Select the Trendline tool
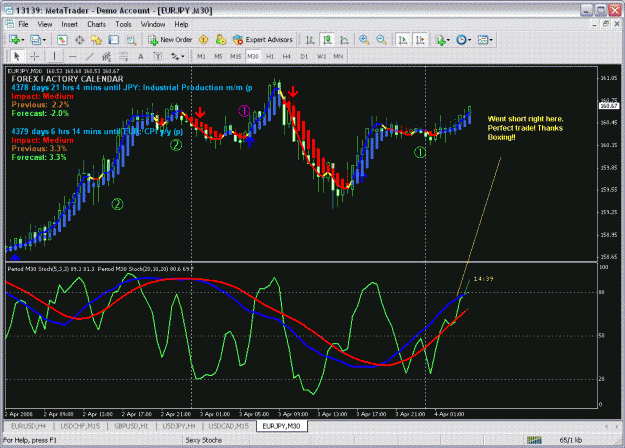Viewport: 625px width, 448px height. tap(90, 57)
